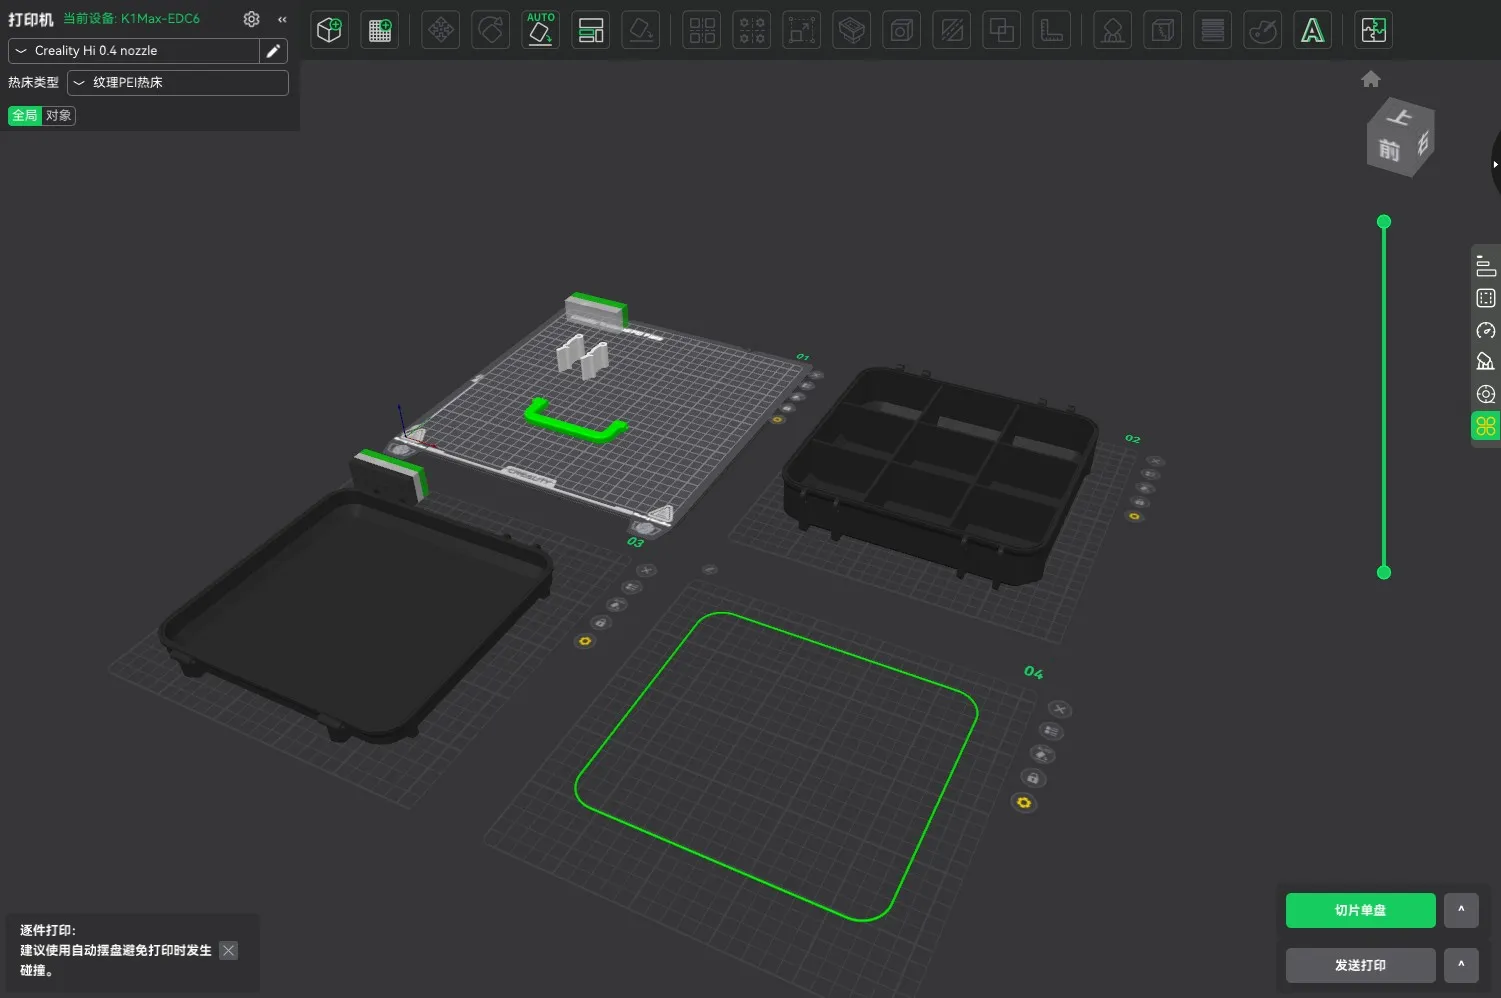Toggle the lock icon on plate 04
Viewport: 1501px width, 998px height.
tap(1032, 778)
